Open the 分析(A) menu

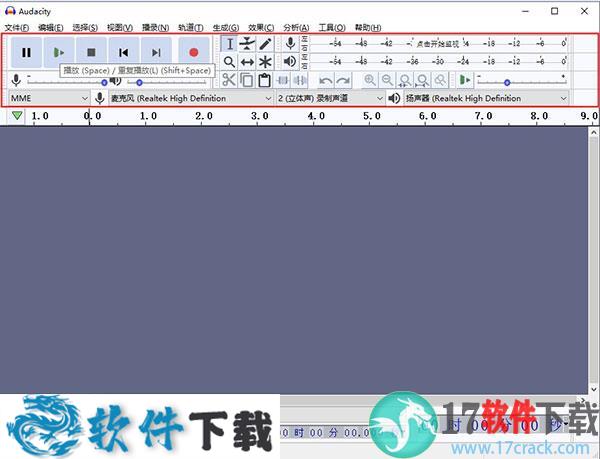coord(296,28)
